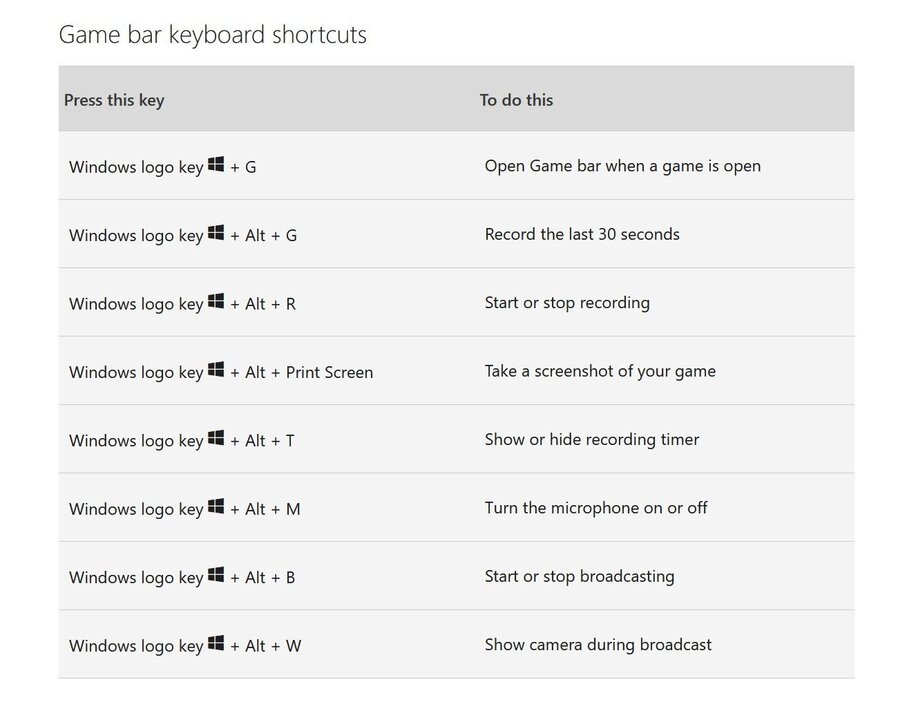Click the "Turn the microphone on or off" text
The image size is (898, 720).
click(596, 508)
